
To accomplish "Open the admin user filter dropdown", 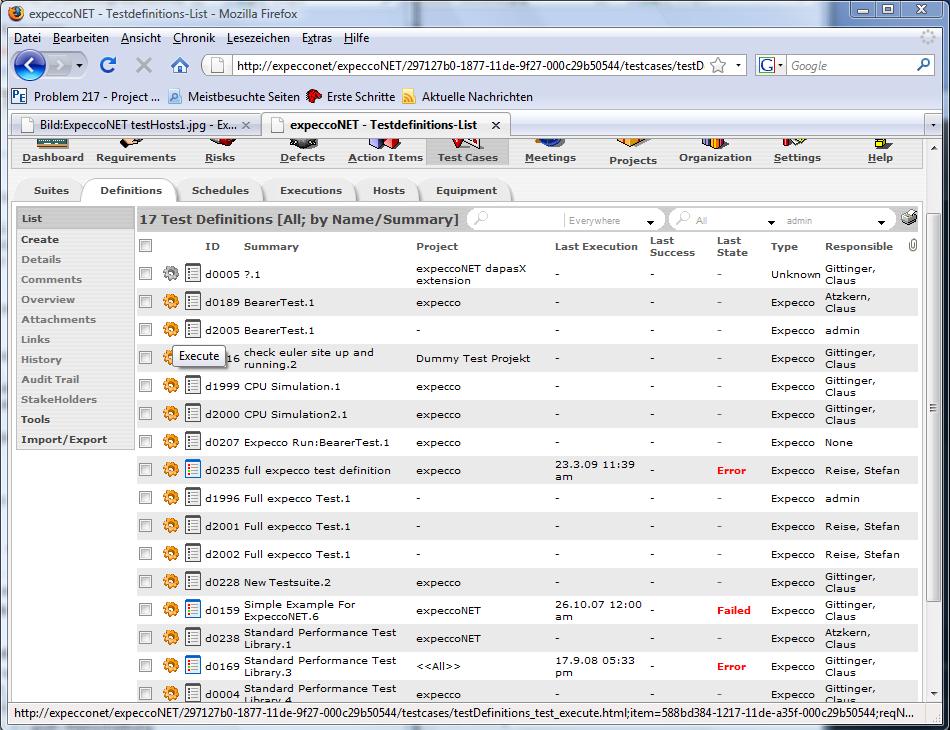I will click(x=881, y=221).
